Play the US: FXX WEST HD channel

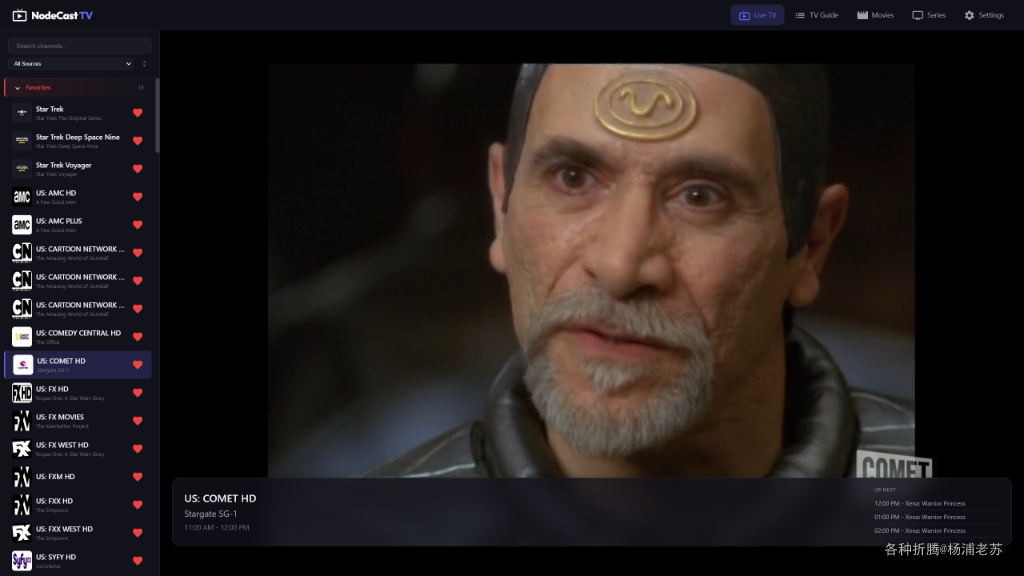(78, 532)
